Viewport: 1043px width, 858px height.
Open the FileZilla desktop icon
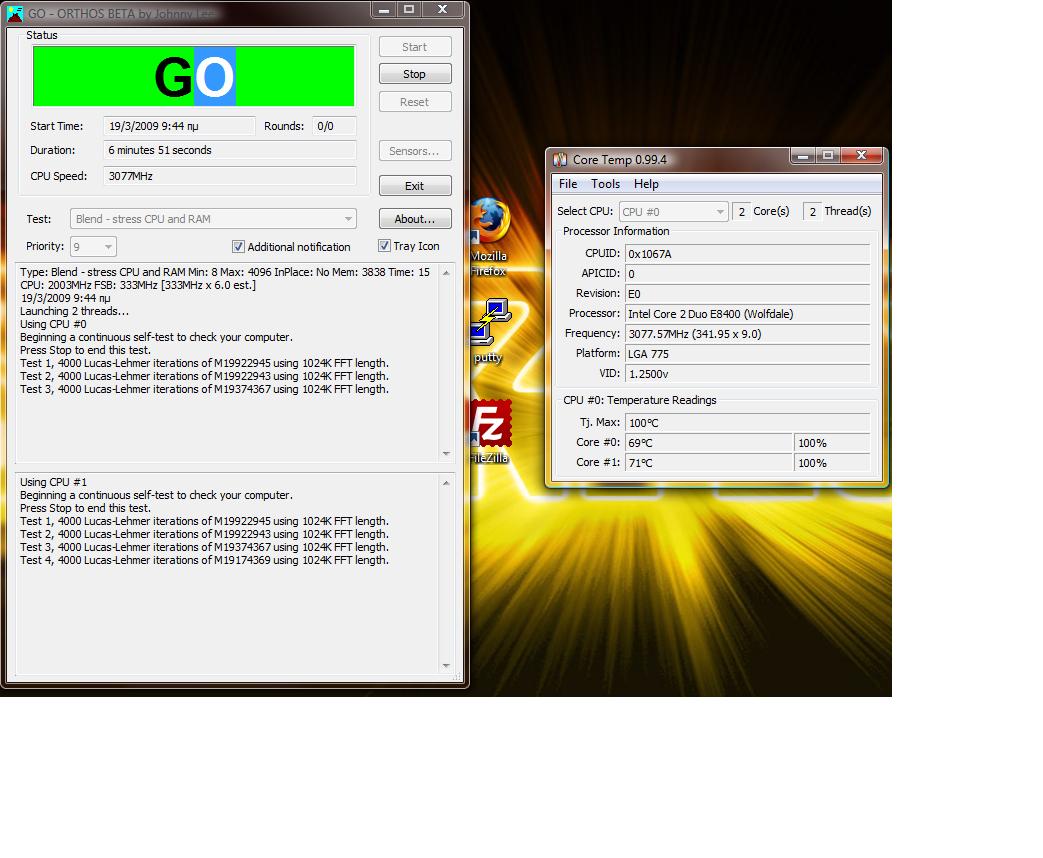tap(490, 430)
